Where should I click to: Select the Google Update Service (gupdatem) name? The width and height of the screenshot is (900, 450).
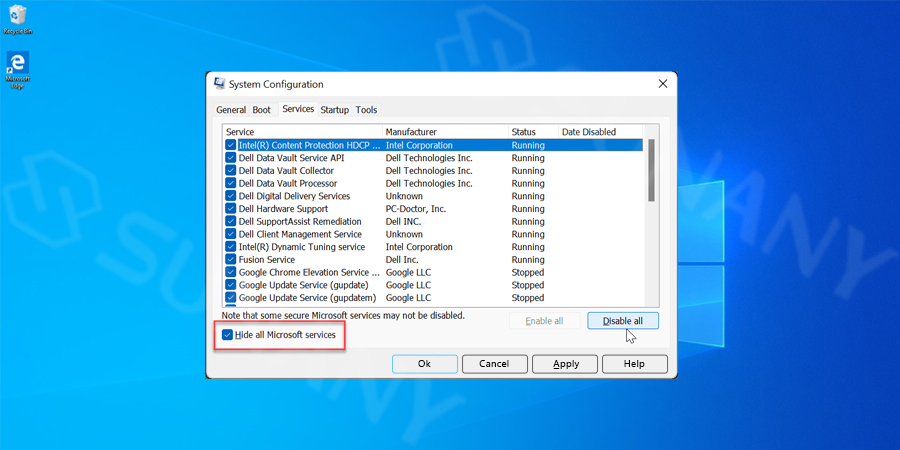coord(308,298)
